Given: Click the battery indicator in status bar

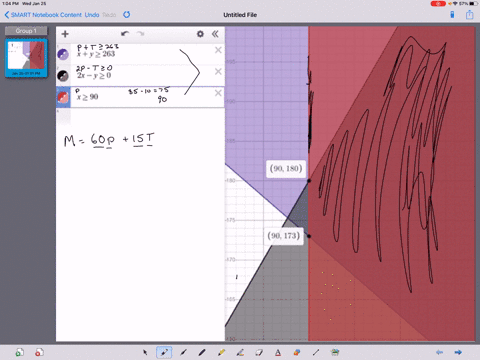Looking at the screenshot, I should (x=474, y=4).
